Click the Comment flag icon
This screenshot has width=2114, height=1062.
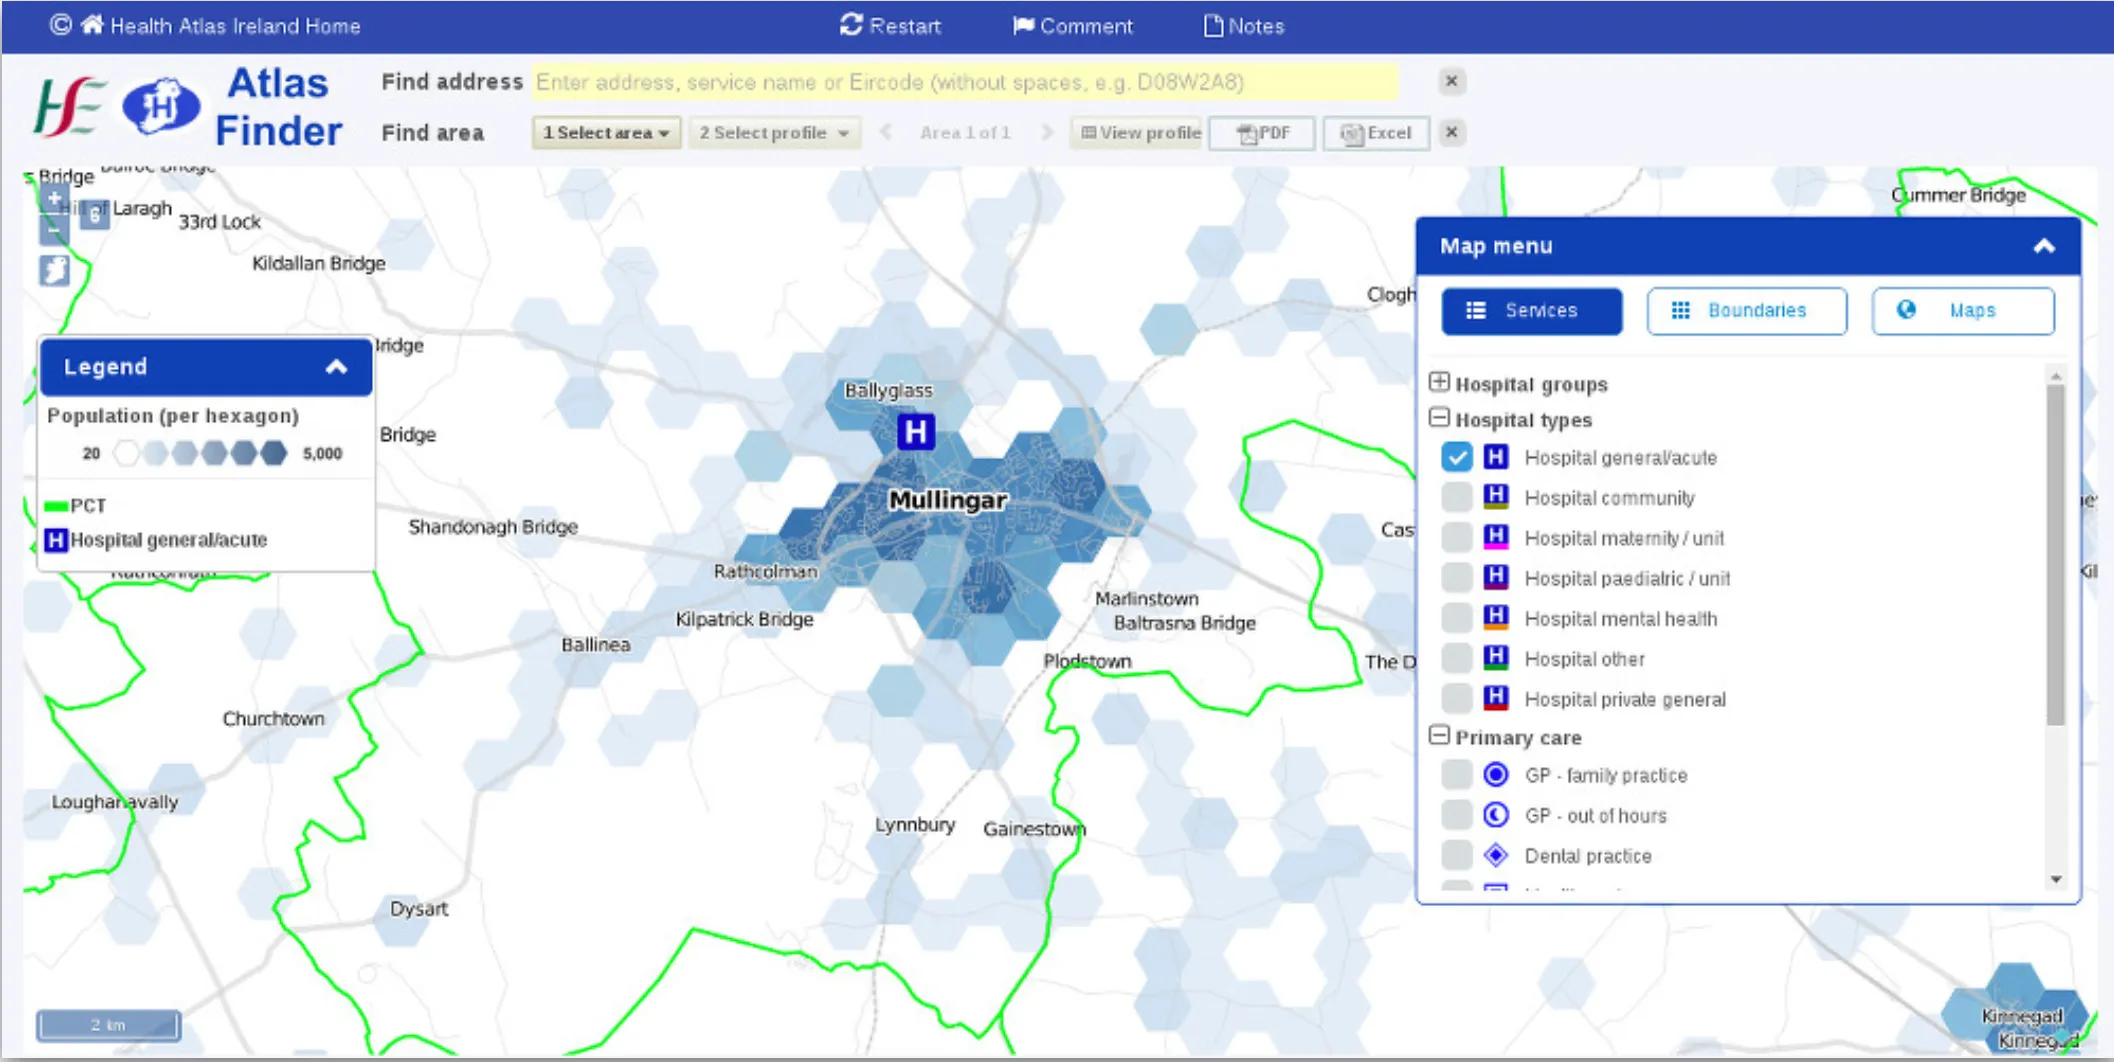pyautogui.click(x=1023, y=25)
